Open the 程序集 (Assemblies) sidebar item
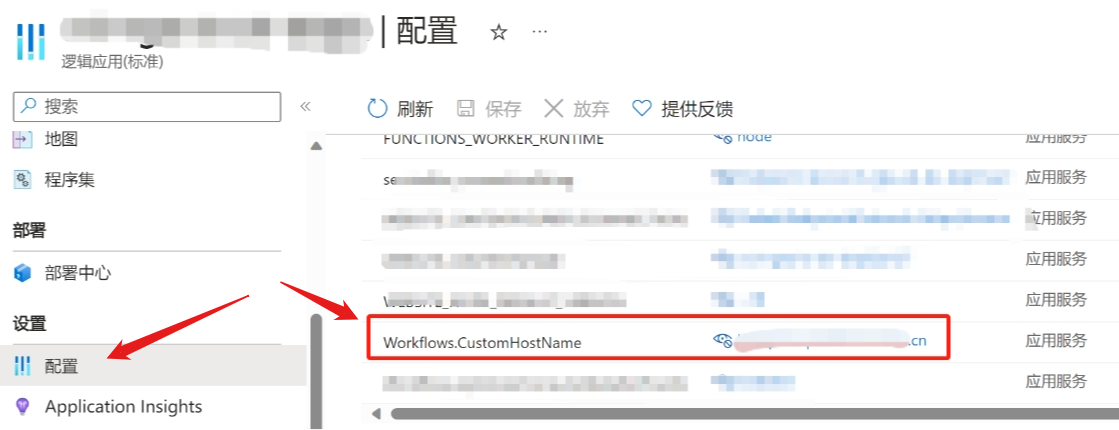 pos(69,180)
